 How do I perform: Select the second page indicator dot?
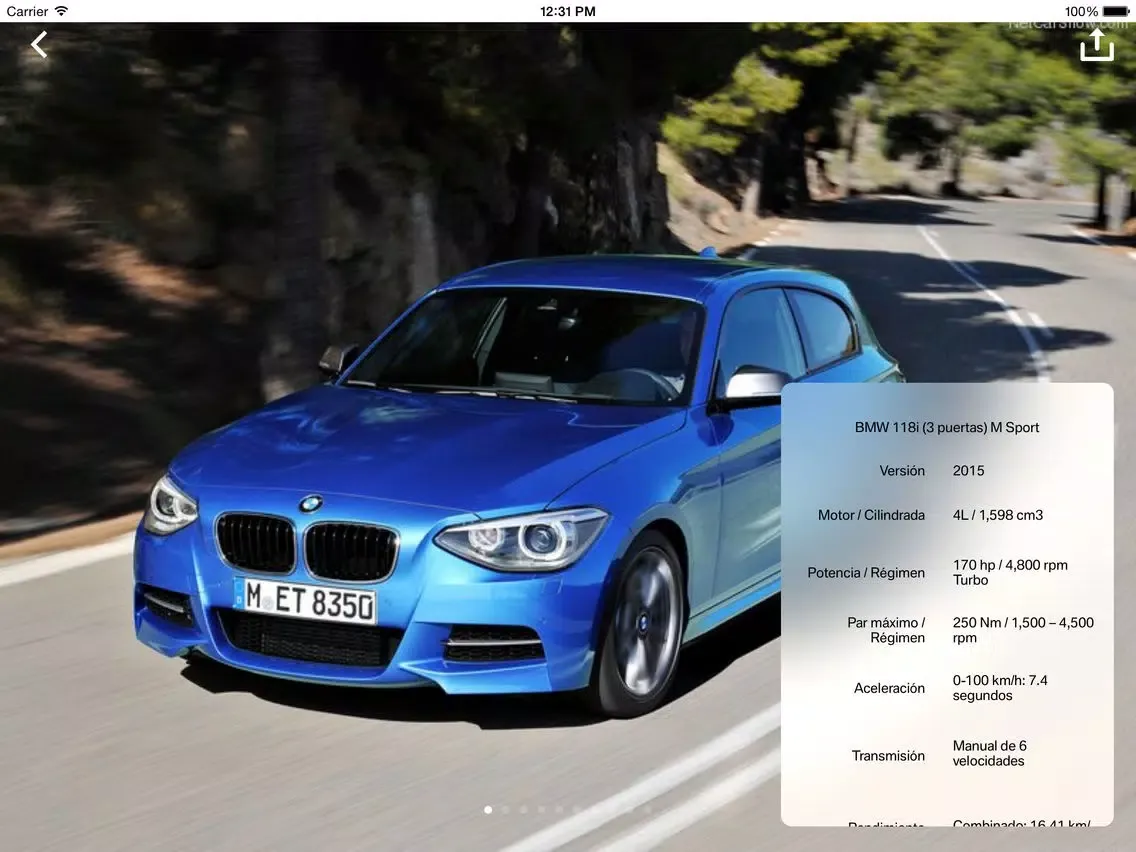click(x=506, y=810)
